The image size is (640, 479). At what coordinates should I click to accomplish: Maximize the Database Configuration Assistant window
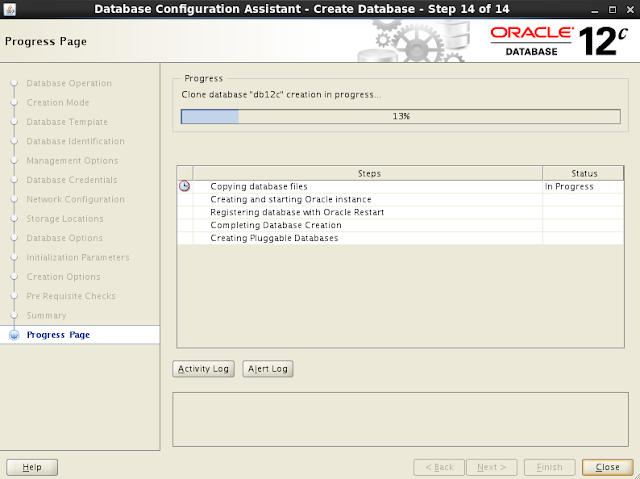point(612,9)
